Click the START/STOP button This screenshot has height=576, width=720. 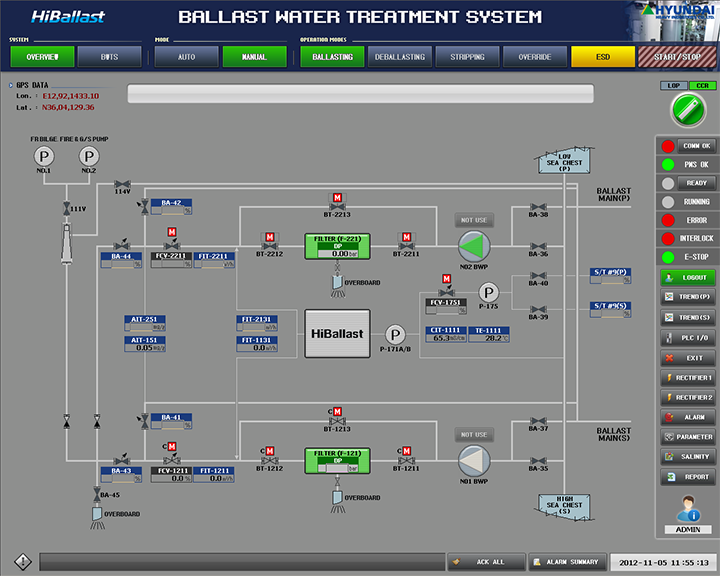677,57
